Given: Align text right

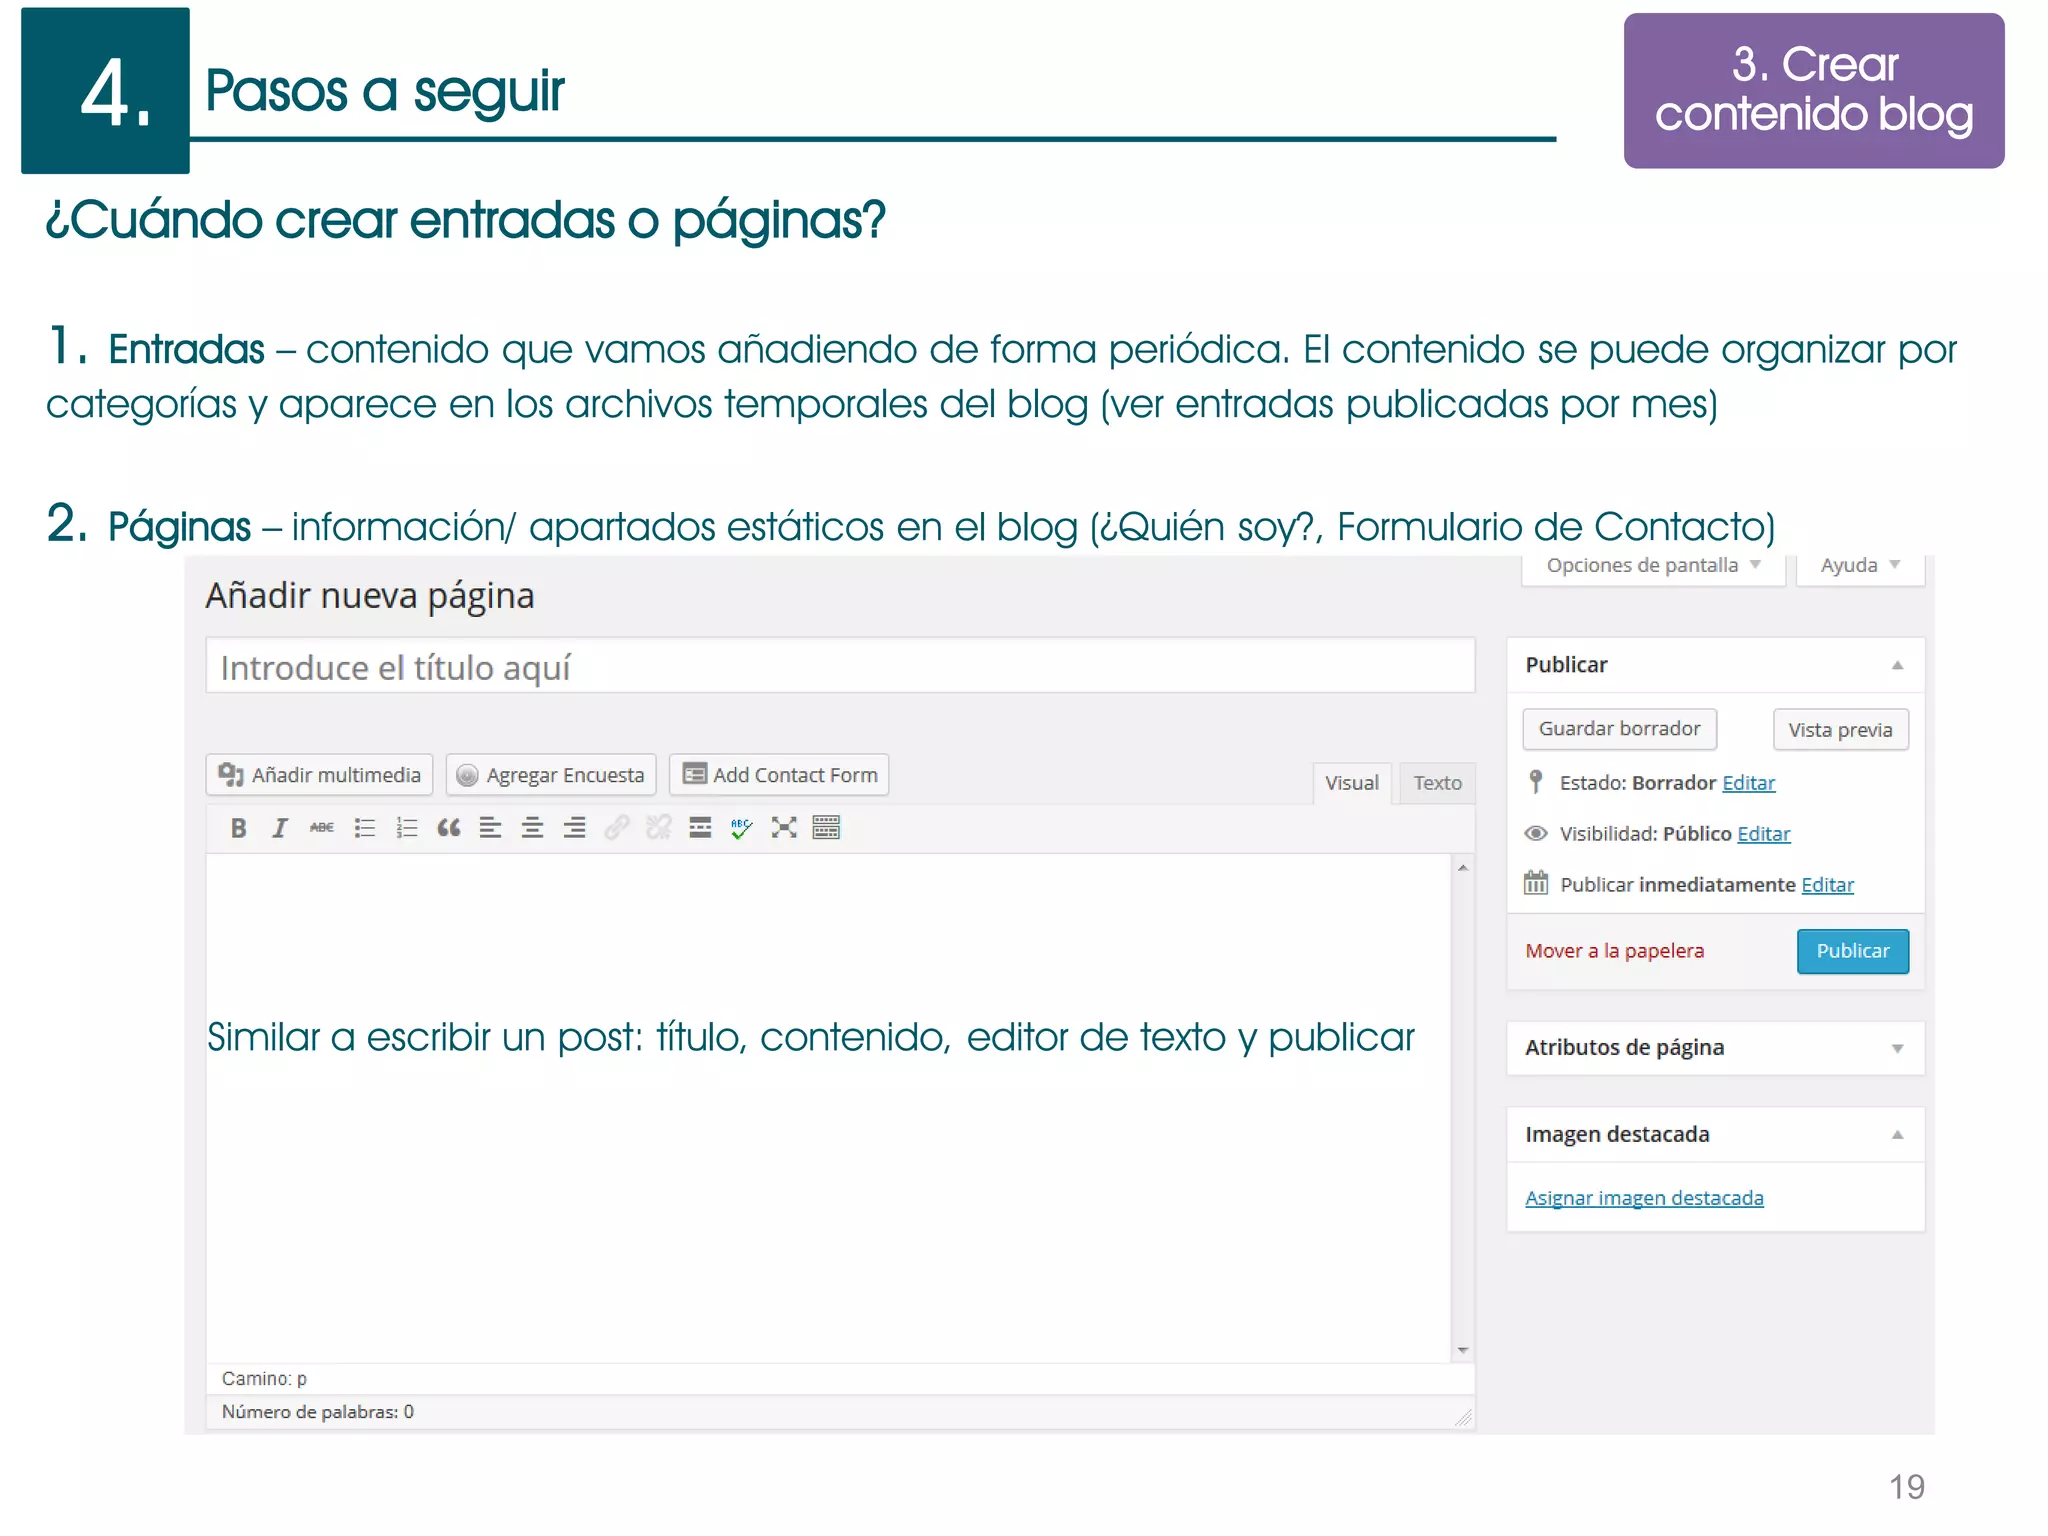Looking at the screenshot, I should click(574, 828).
